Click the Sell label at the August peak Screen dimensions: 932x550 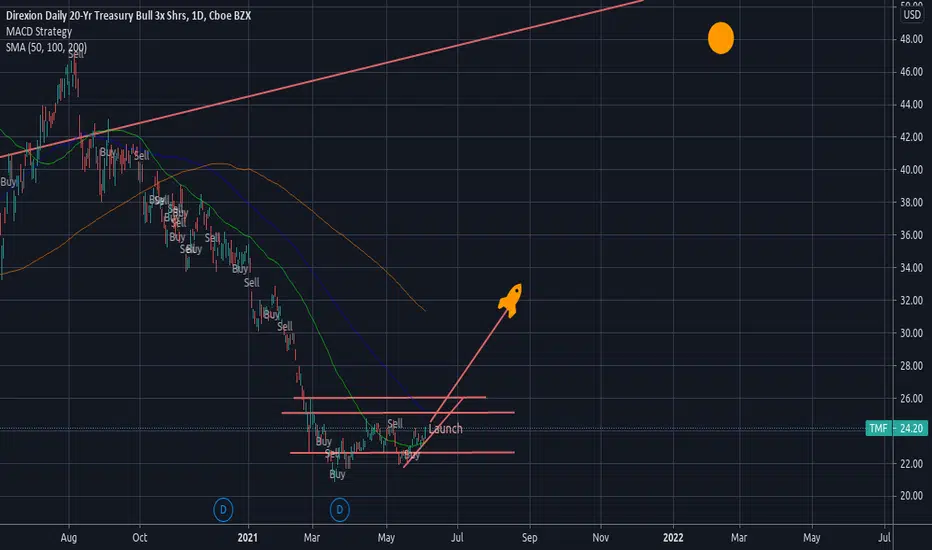tap(76, 55)
